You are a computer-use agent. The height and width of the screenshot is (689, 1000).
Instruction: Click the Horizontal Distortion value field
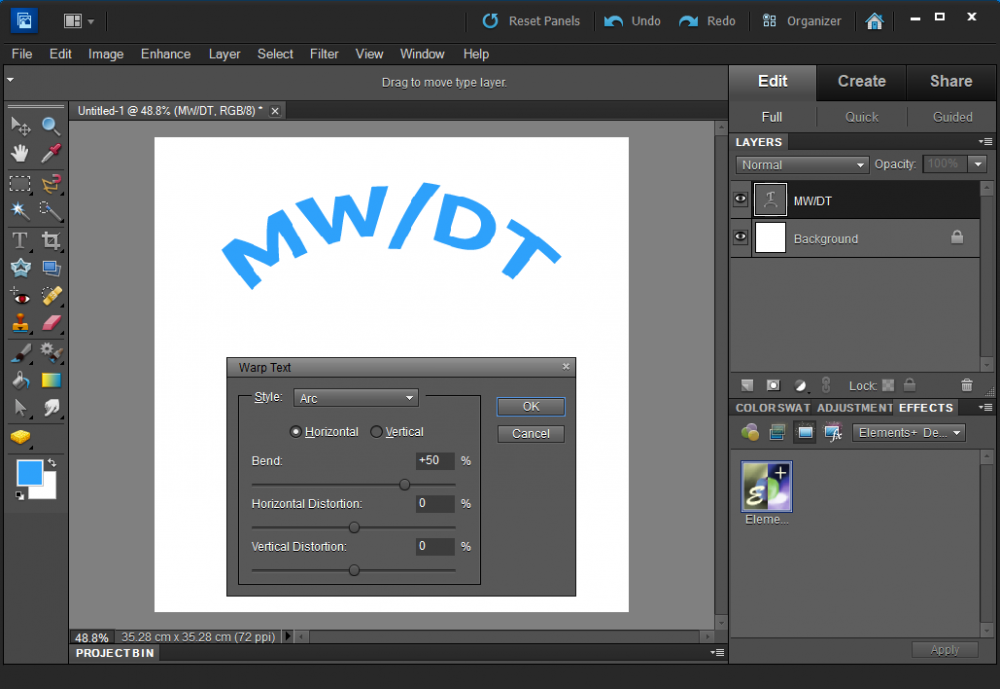(435, 504)
